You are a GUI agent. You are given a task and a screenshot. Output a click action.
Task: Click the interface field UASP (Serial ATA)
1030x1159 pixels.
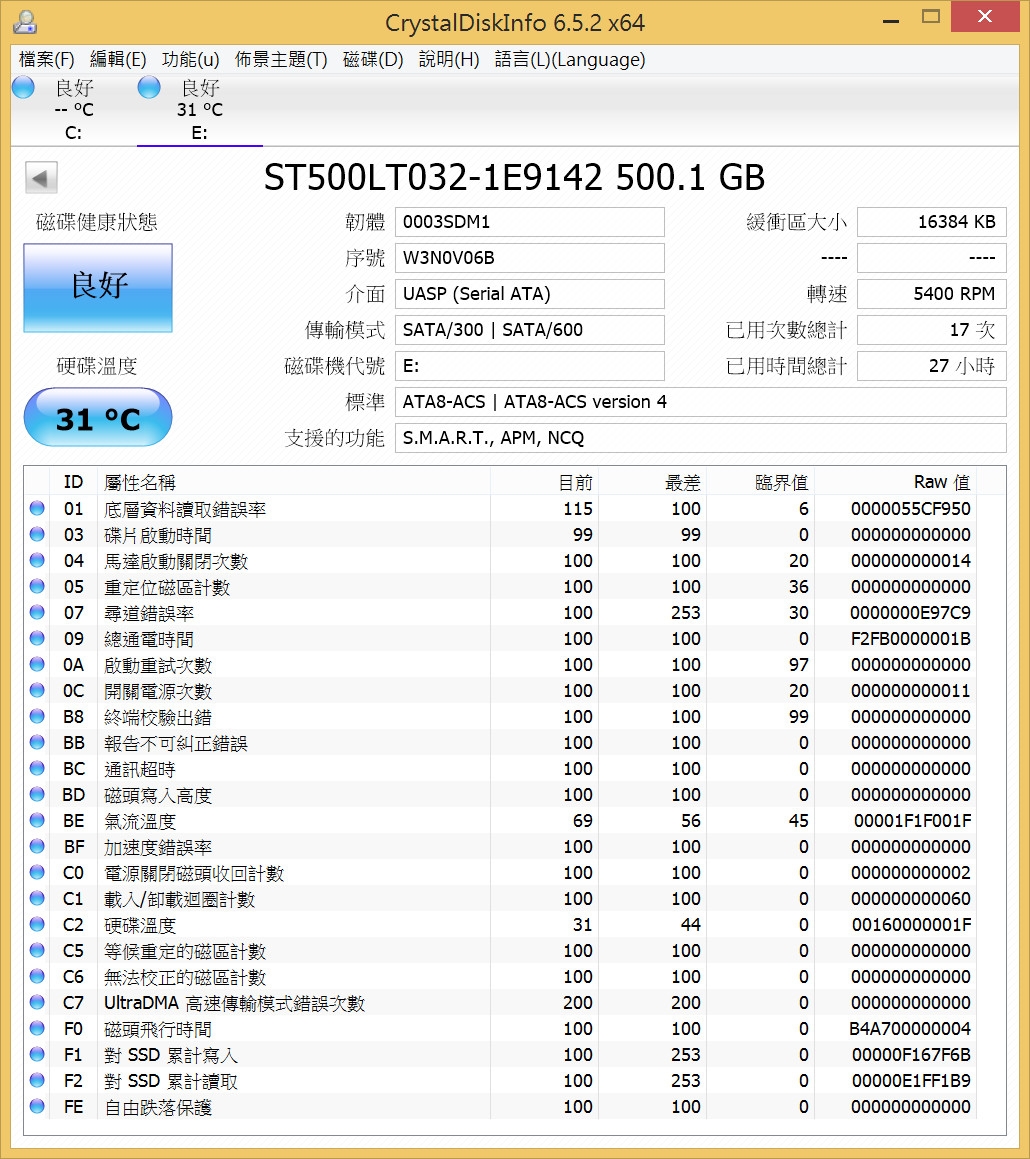(529, 294)
